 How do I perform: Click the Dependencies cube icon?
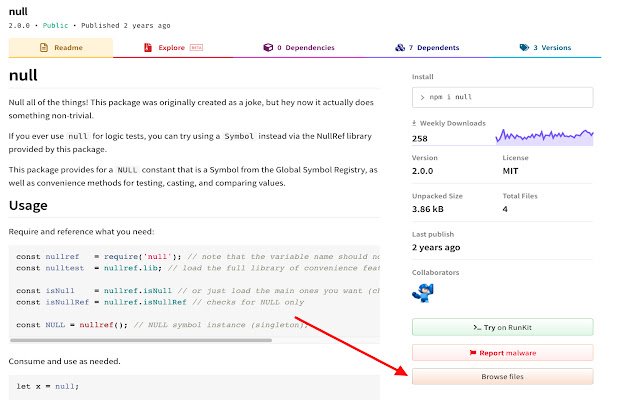[x=268, y=48]
